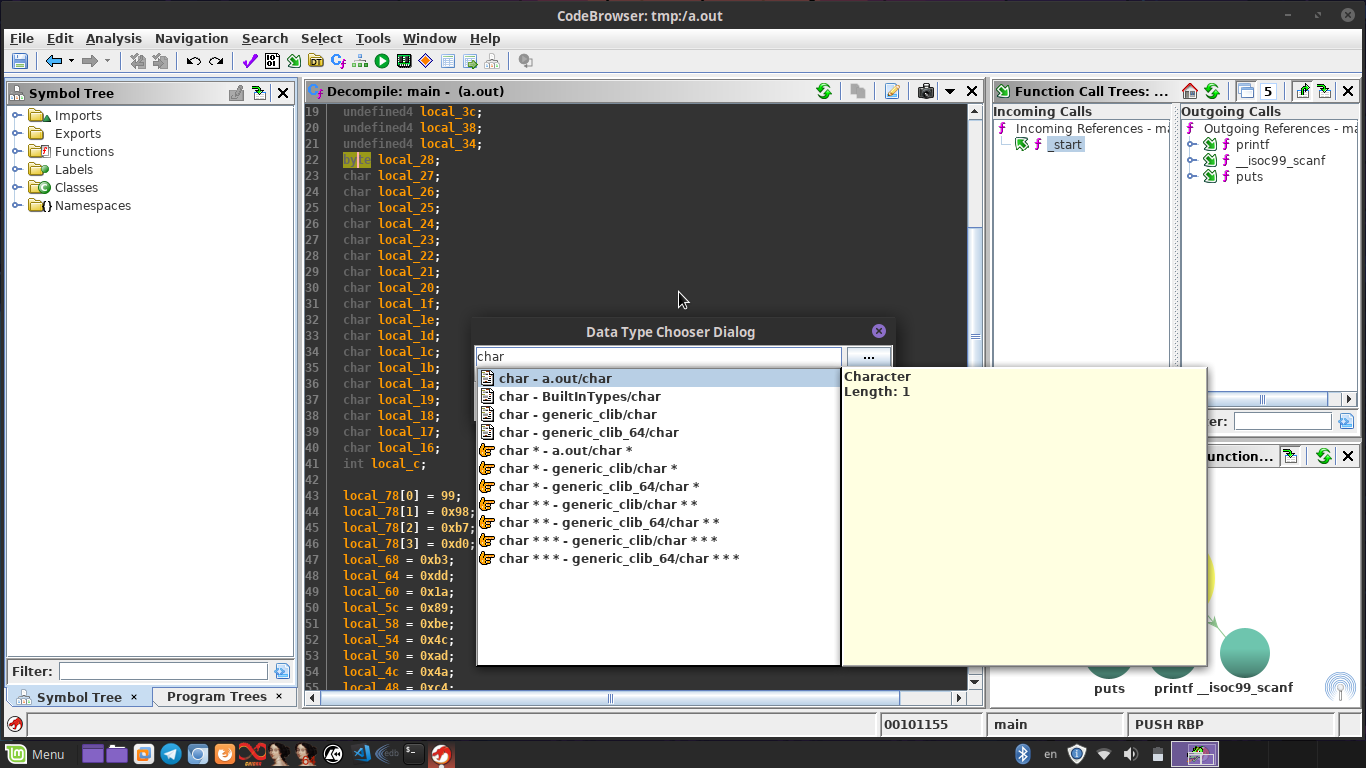Click the Undo arrow in toolbar
This screenshot has width=1366, height=768.
pyautogui.click(x=193, y=61)
